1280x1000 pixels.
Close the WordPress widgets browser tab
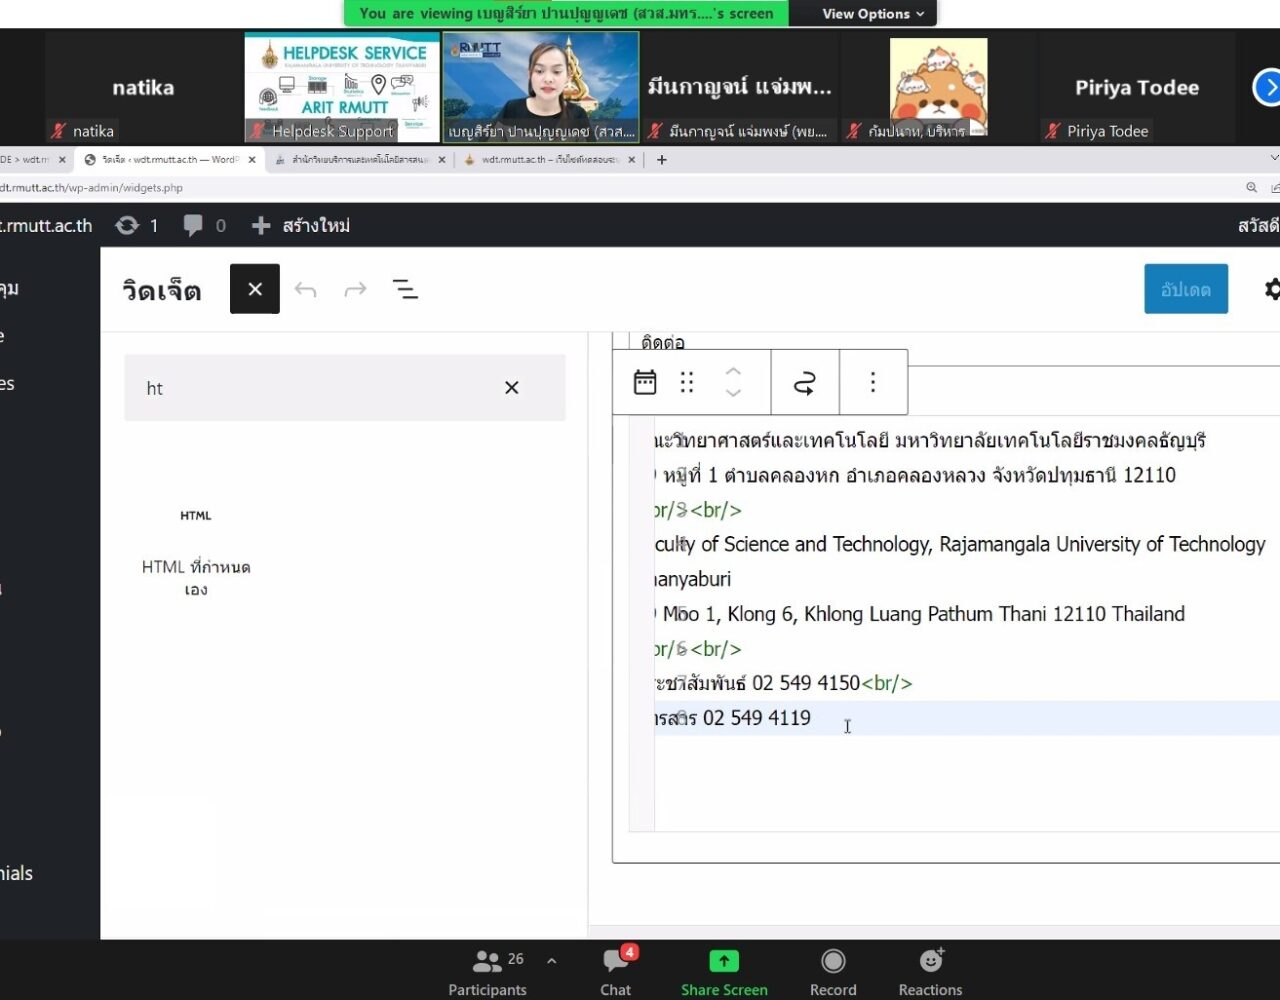click(x=252, y=159)
